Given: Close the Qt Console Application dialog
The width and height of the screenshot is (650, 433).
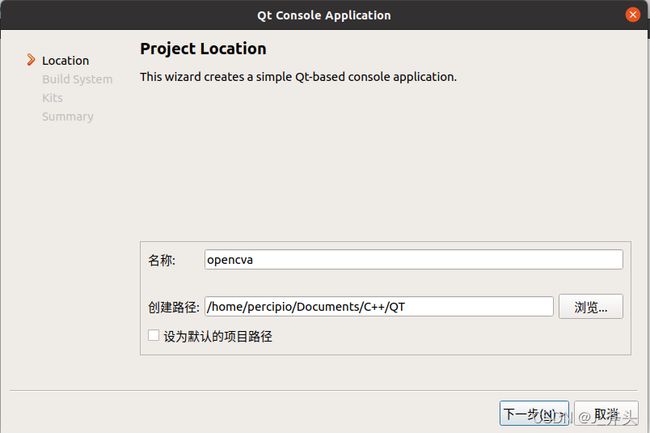Looking at the screenshot, I should pyautogui.click(x=632, y=15).
